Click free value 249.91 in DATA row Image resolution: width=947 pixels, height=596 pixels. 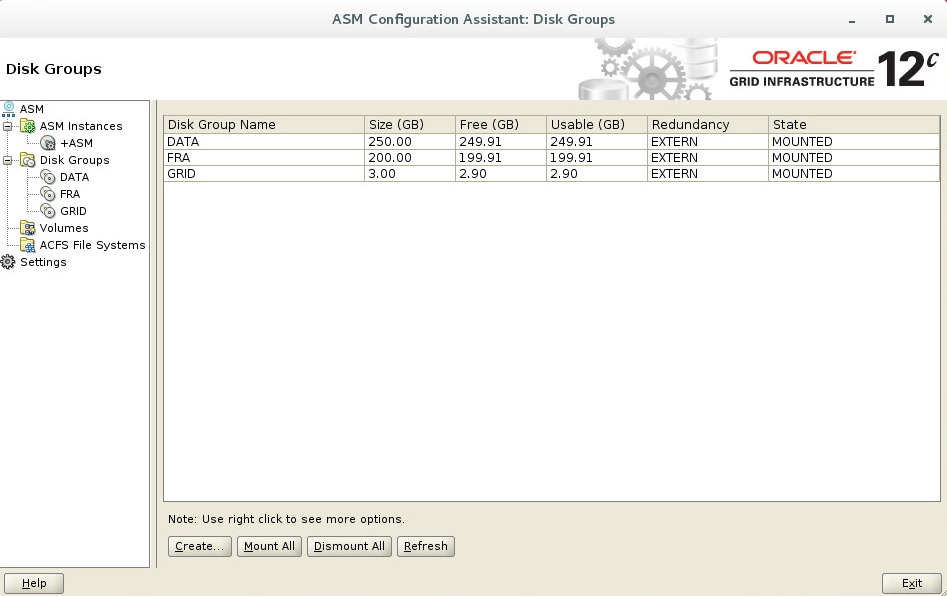480,142
